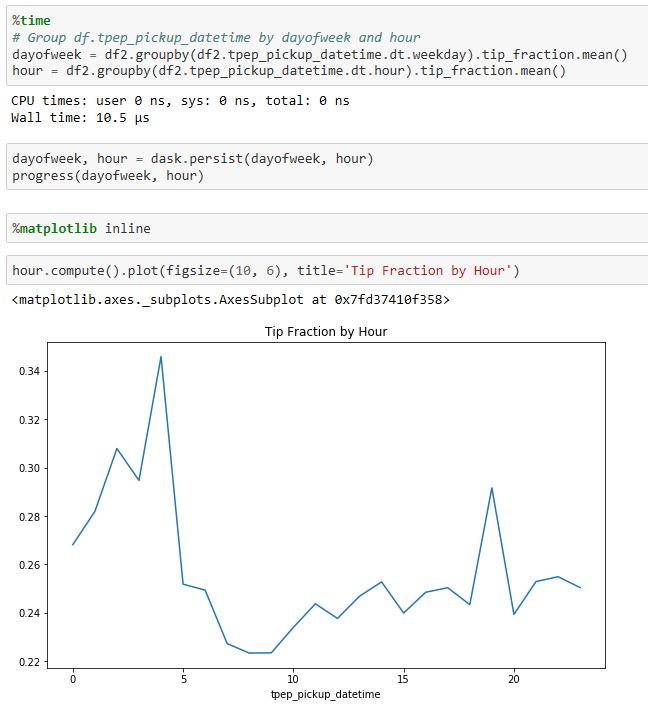
Task: Click the x-axis tick label 10
Action: [293, 678]
